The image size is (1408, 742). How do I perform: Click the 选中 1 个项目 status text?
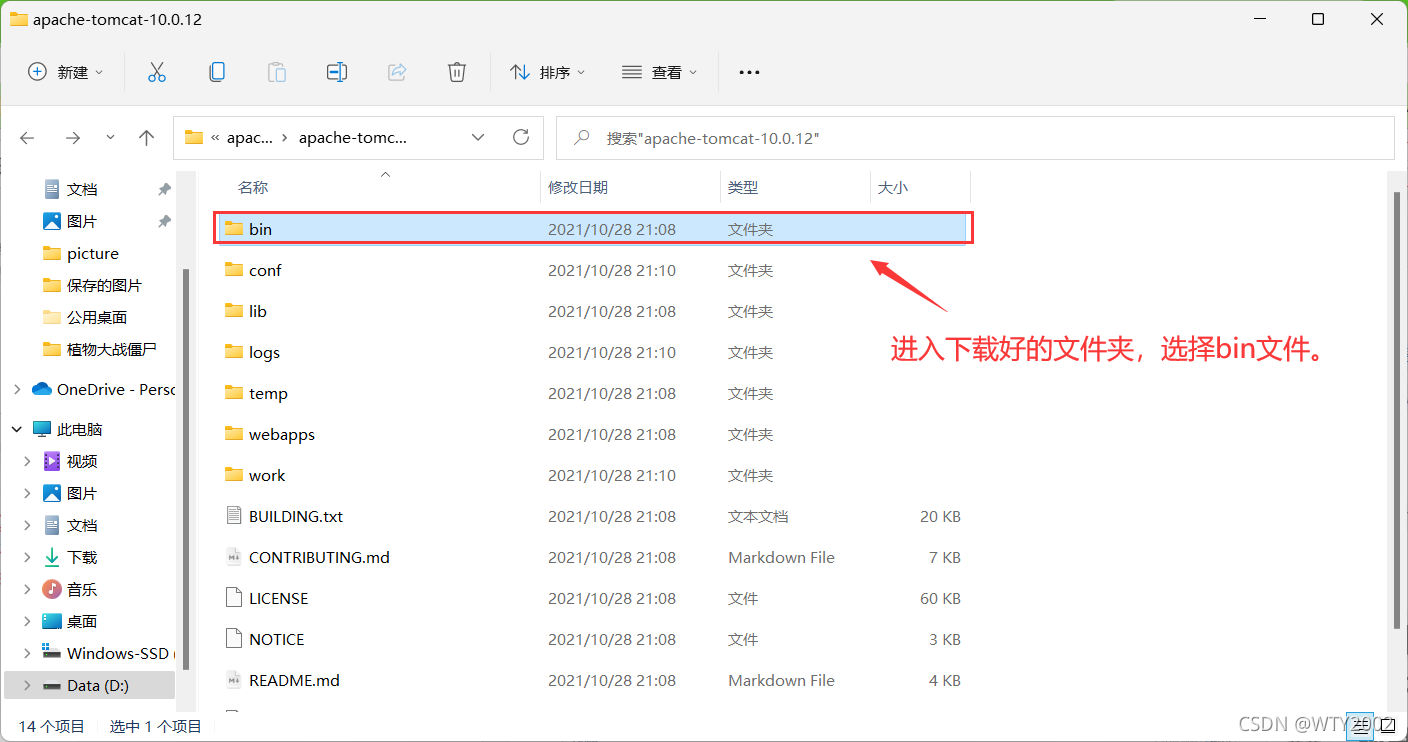click(155, 726)
